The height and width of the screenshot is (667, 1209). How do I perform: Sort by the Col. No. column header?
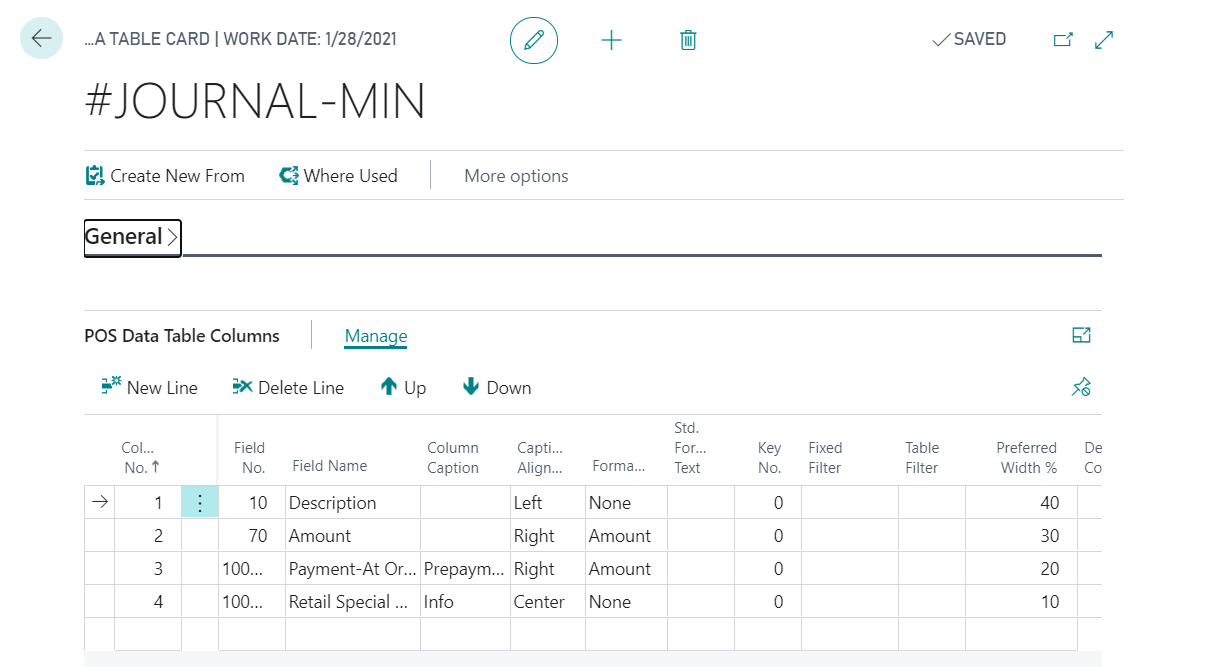point(138,458)
